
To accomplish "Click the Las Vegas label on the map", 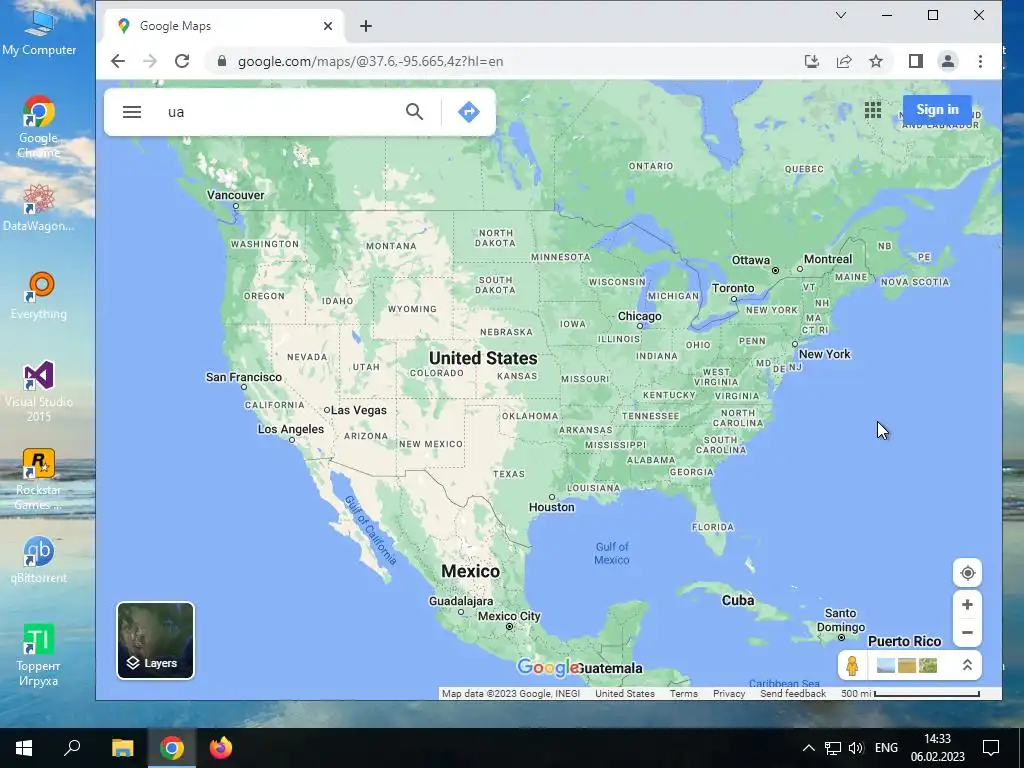I will click(359, 410).
